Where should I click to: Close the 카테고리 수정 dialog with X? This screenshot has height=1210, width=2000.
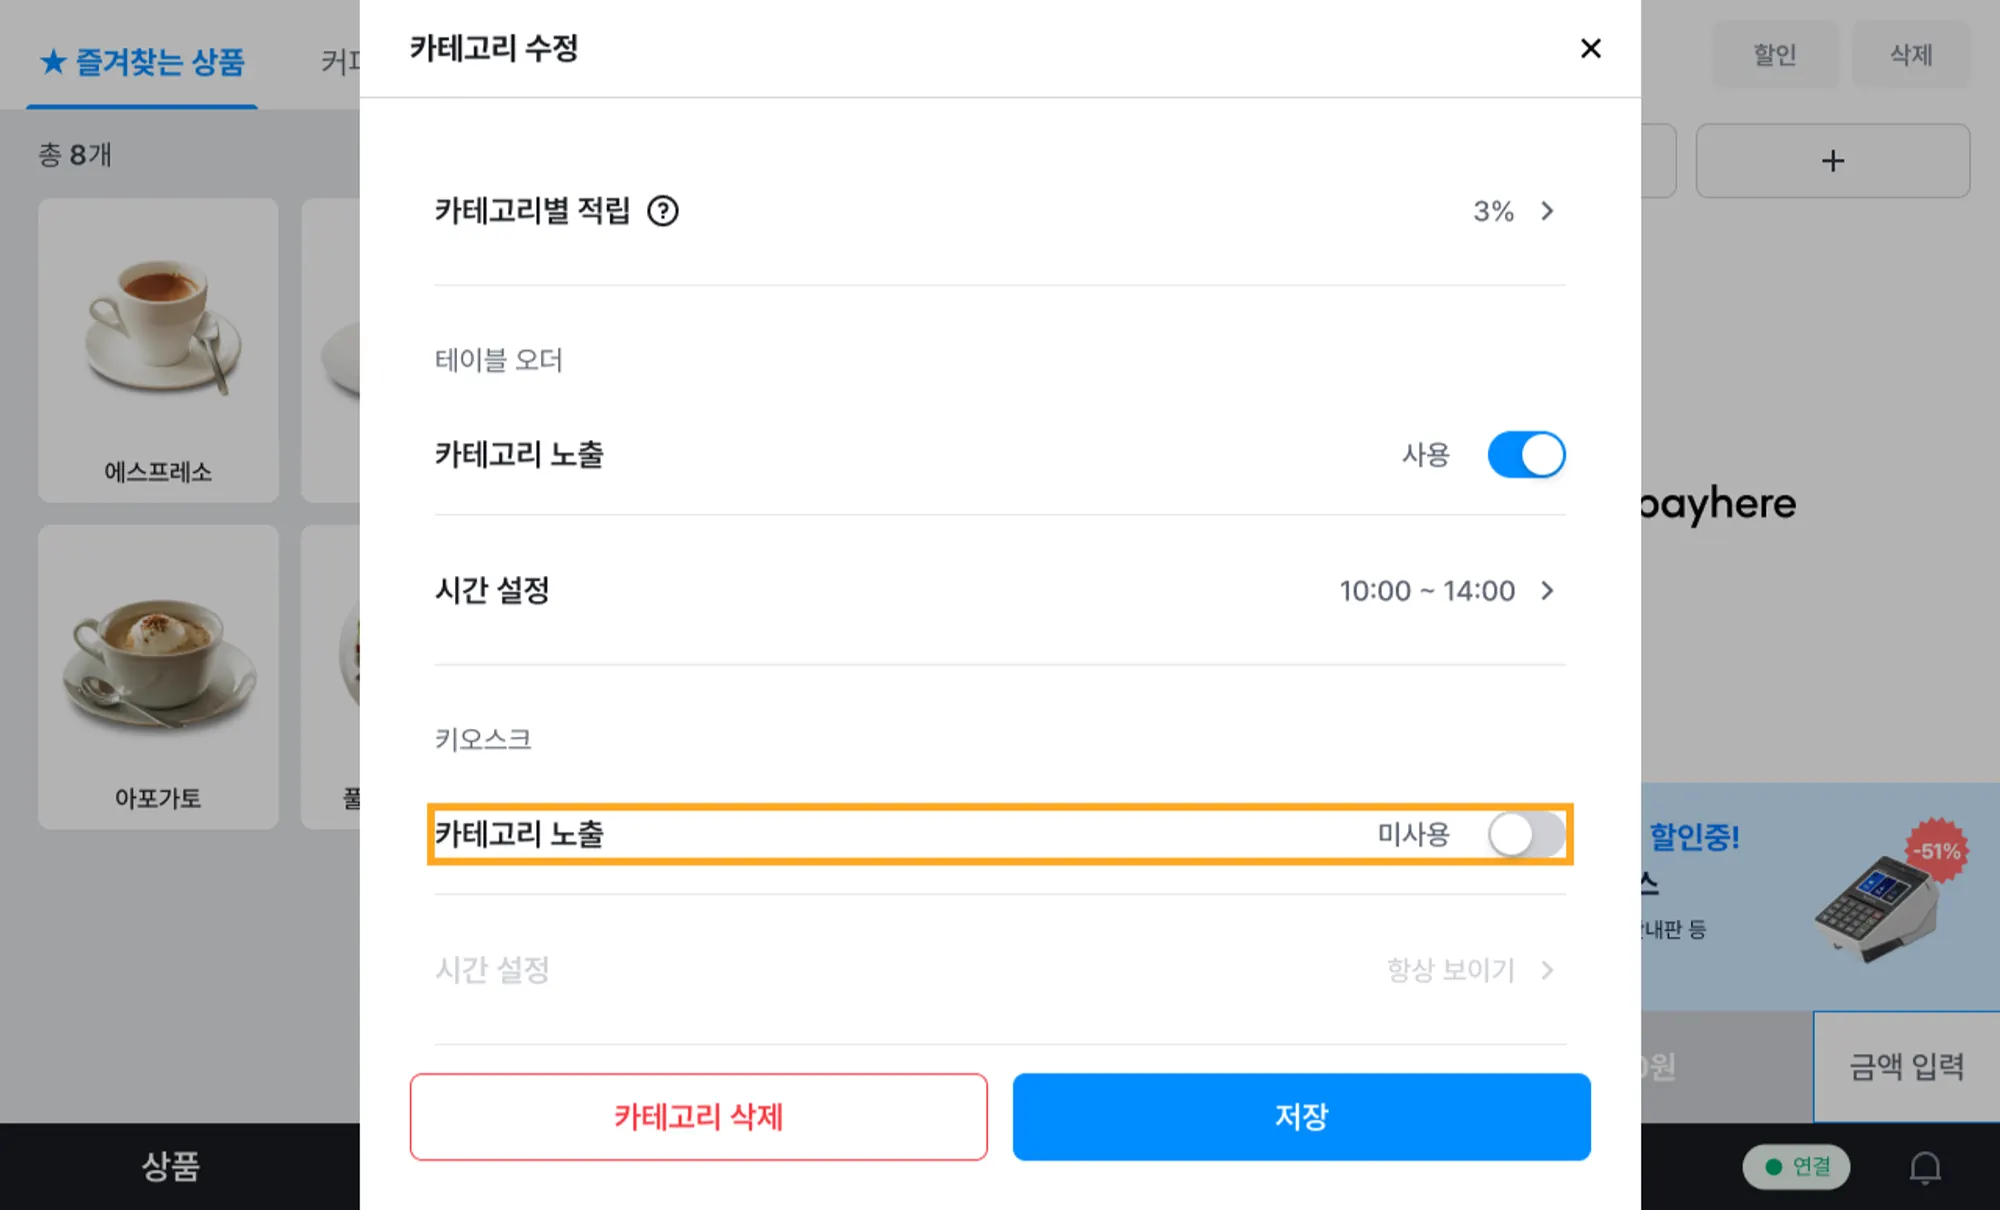(1590, 48)
